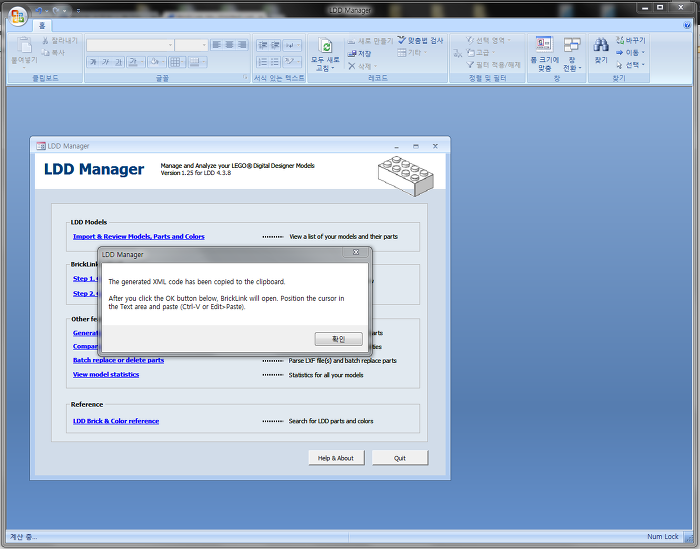Open the Office button menu

coord(18,16)
